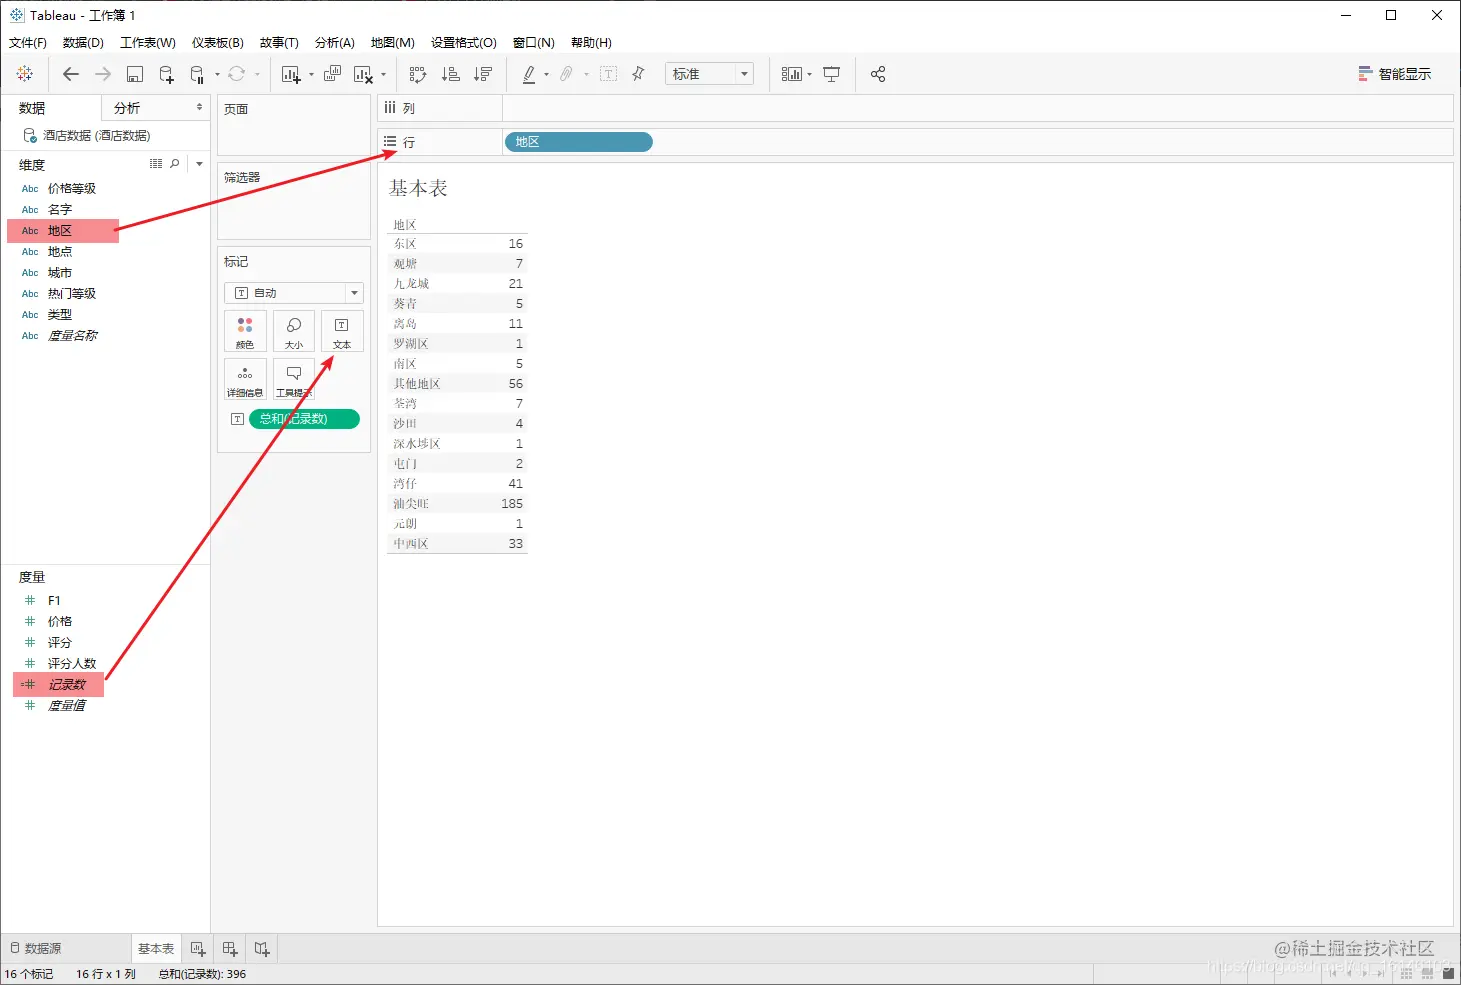This screenshot has height=985, width=1461.
Task: Click new dashboard tab icon at bottom
Action: (x=230, y=949)
